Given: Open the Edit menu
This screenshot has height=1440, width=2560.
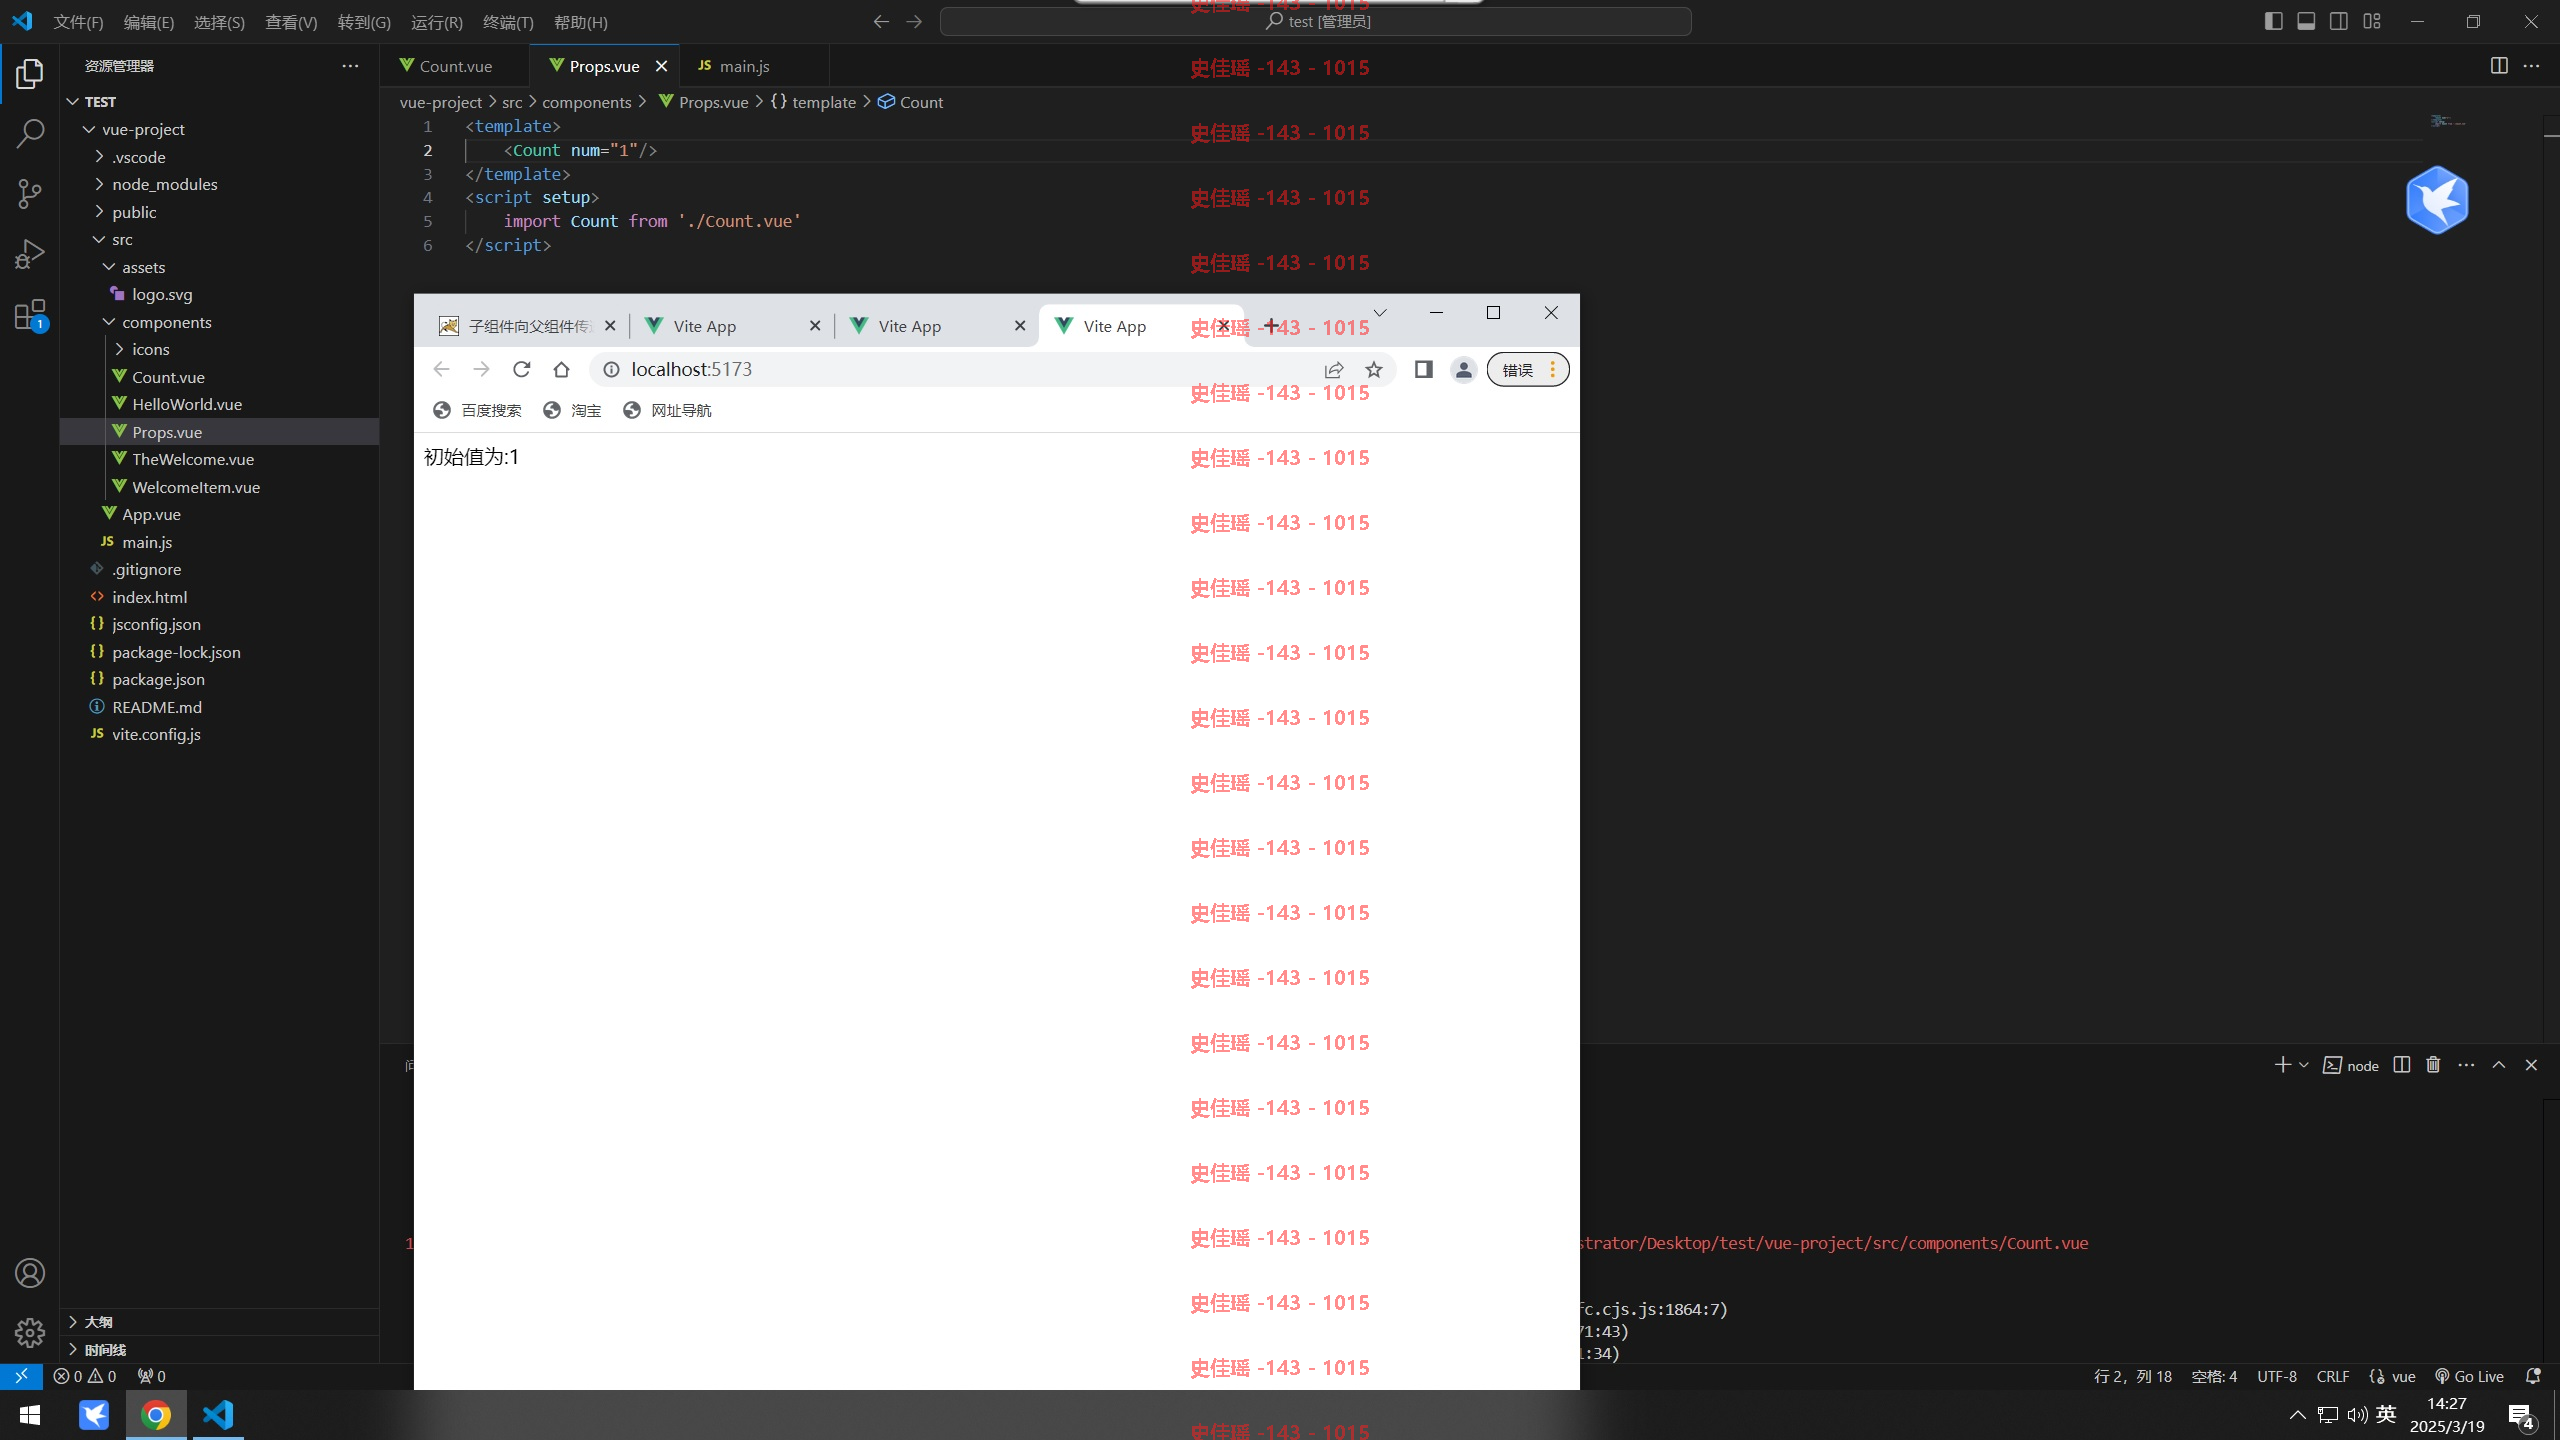Looking at the screenshot, I should [148, 22].
